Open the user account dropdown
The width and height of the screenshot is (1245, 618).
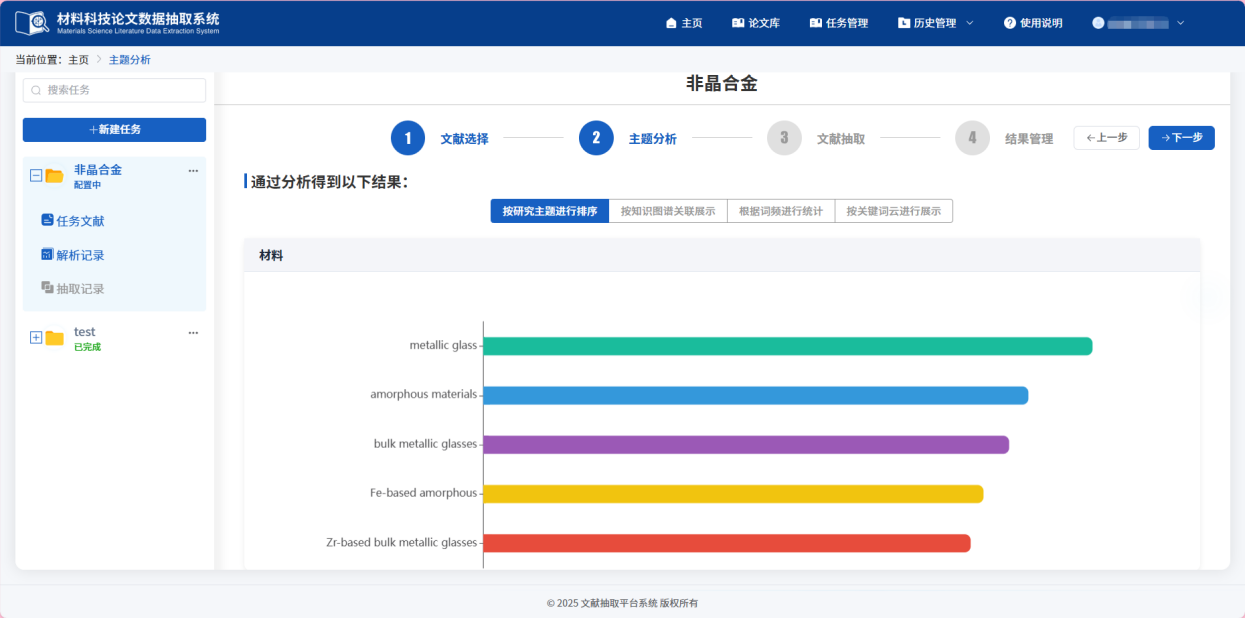pos(1138,22)
